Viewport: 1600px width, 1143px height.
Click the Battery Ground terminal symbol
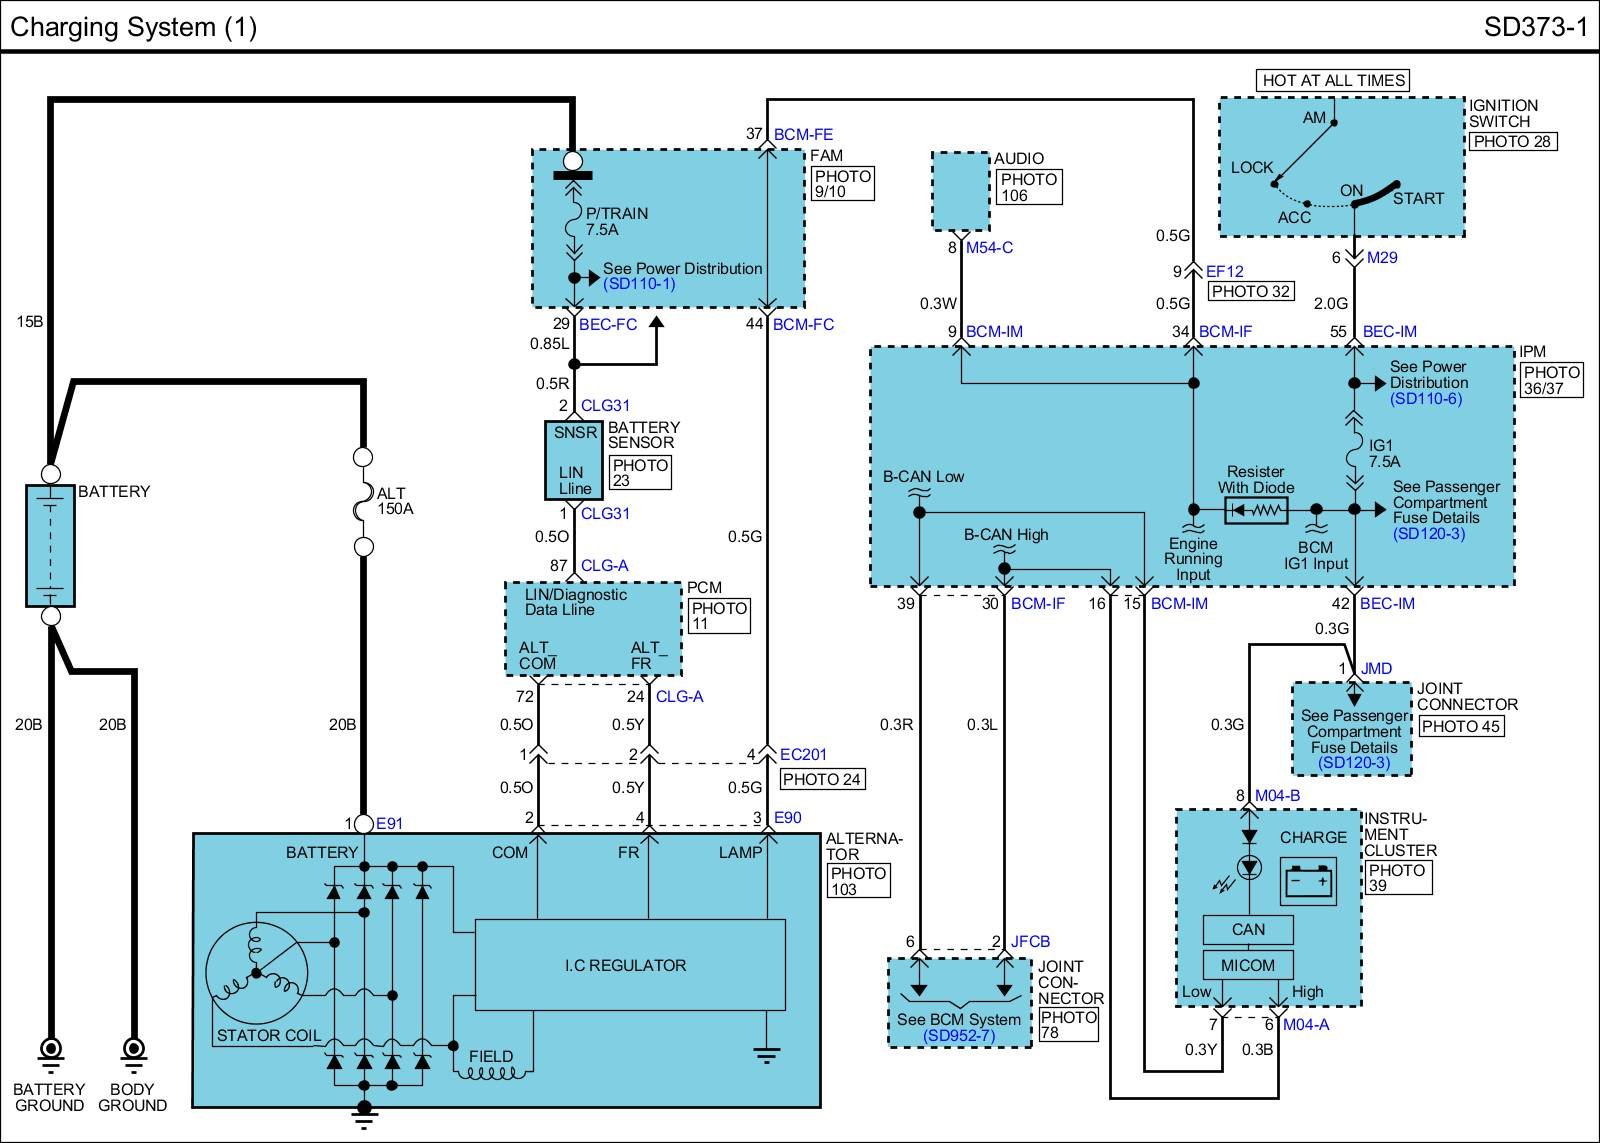50,1052
